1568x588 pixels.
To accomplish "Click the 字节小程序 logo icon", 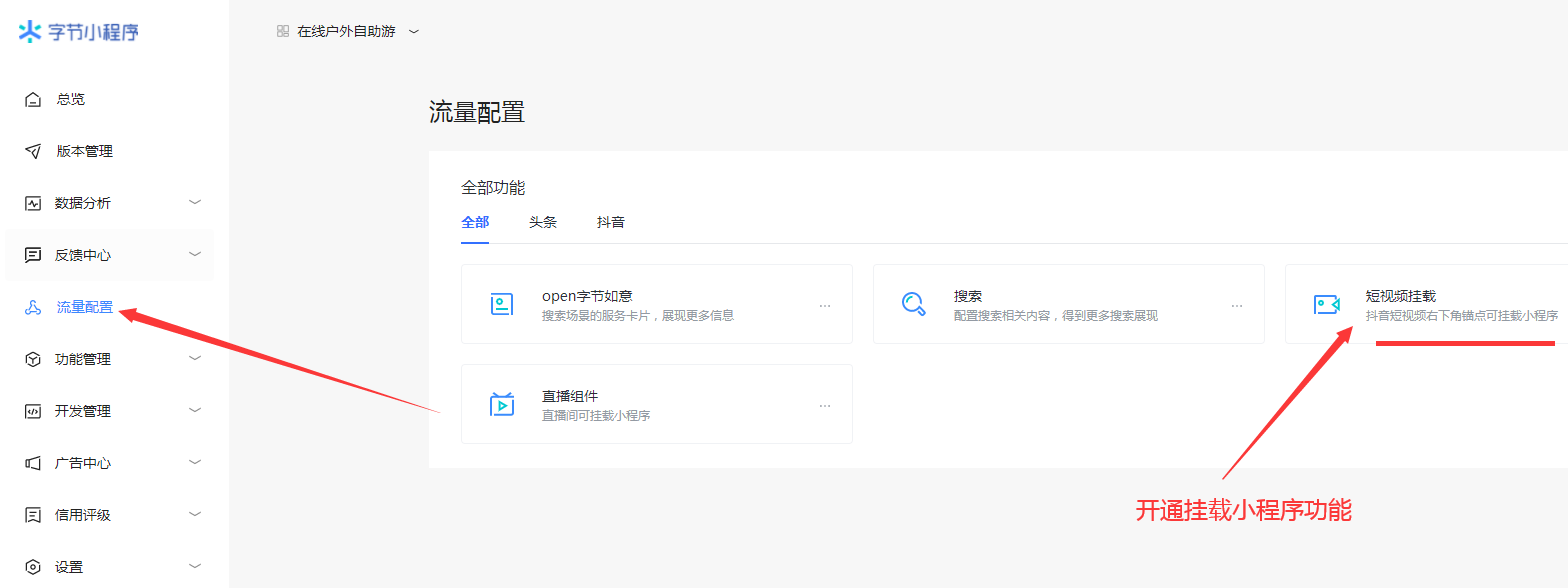I will [x=30, y=32].
